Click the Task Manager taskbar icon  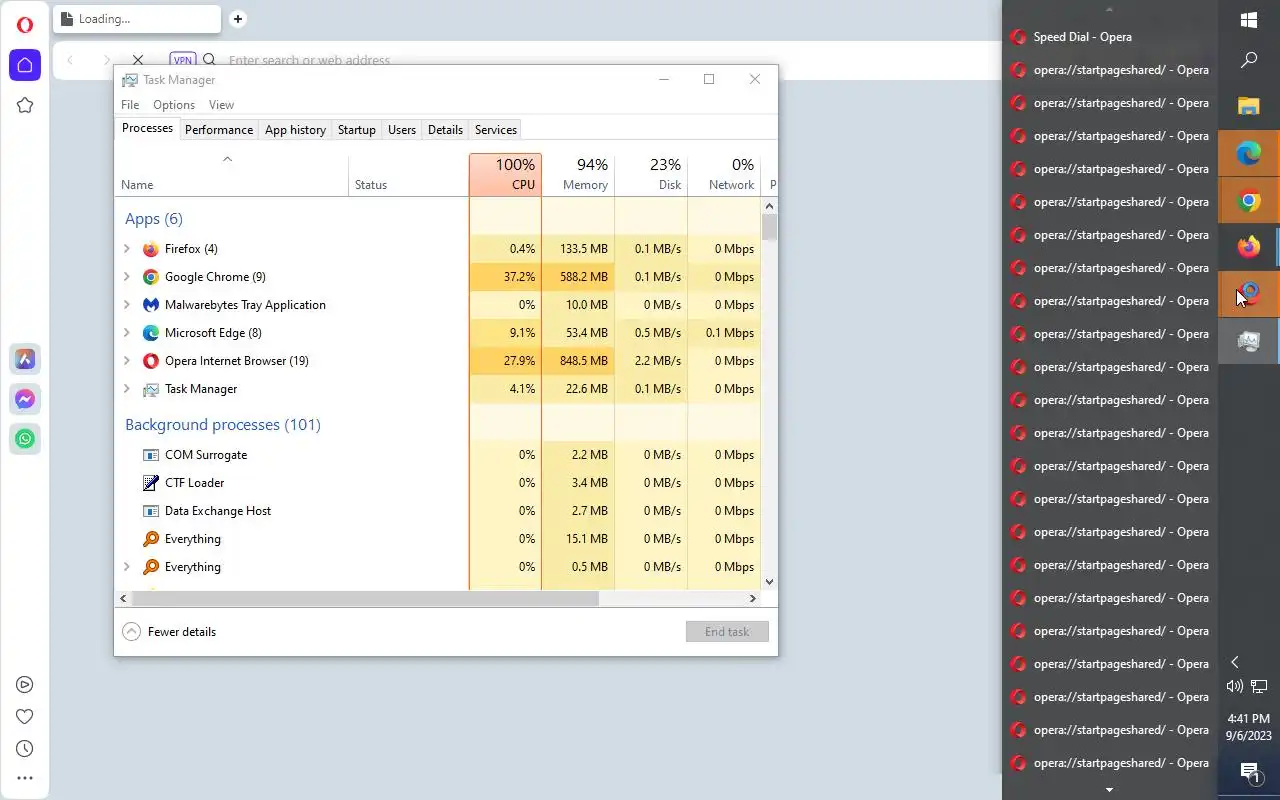(1249, 341)
